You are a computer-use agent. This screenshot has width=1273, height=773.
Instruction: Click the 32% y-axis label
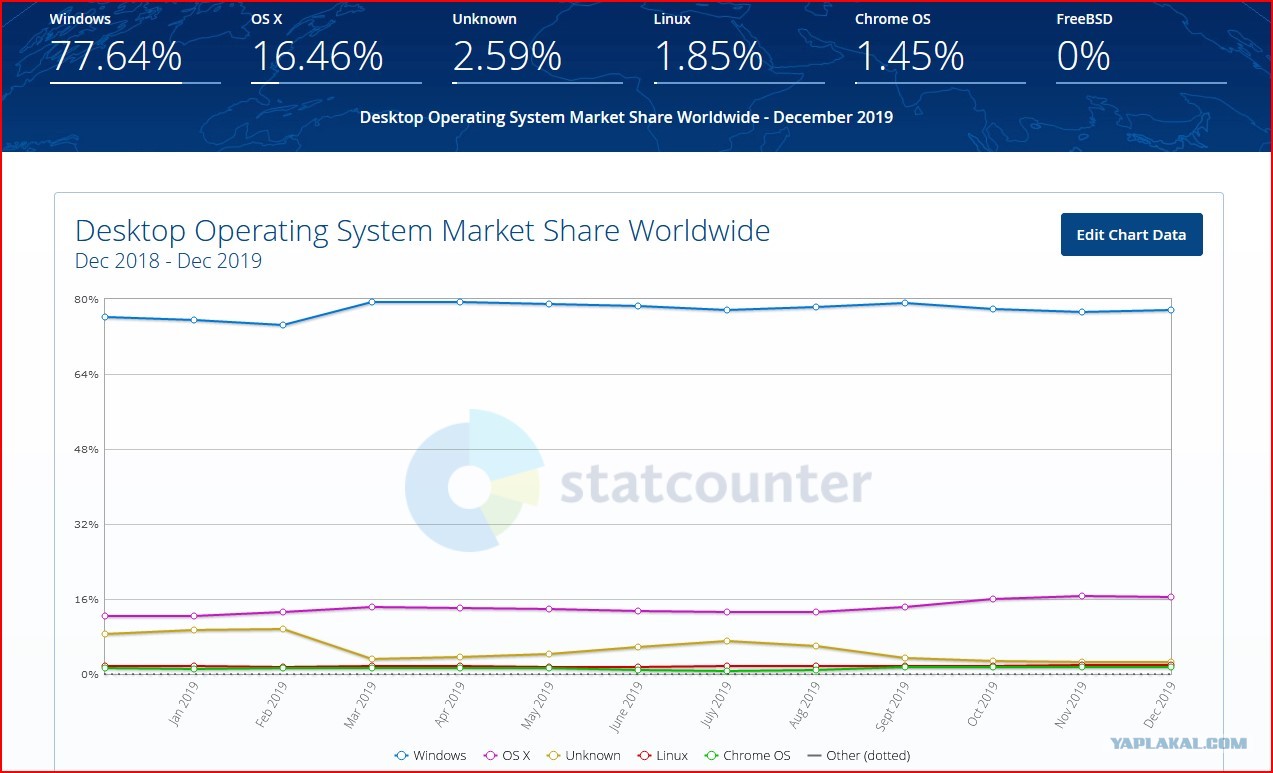[86, 525]
